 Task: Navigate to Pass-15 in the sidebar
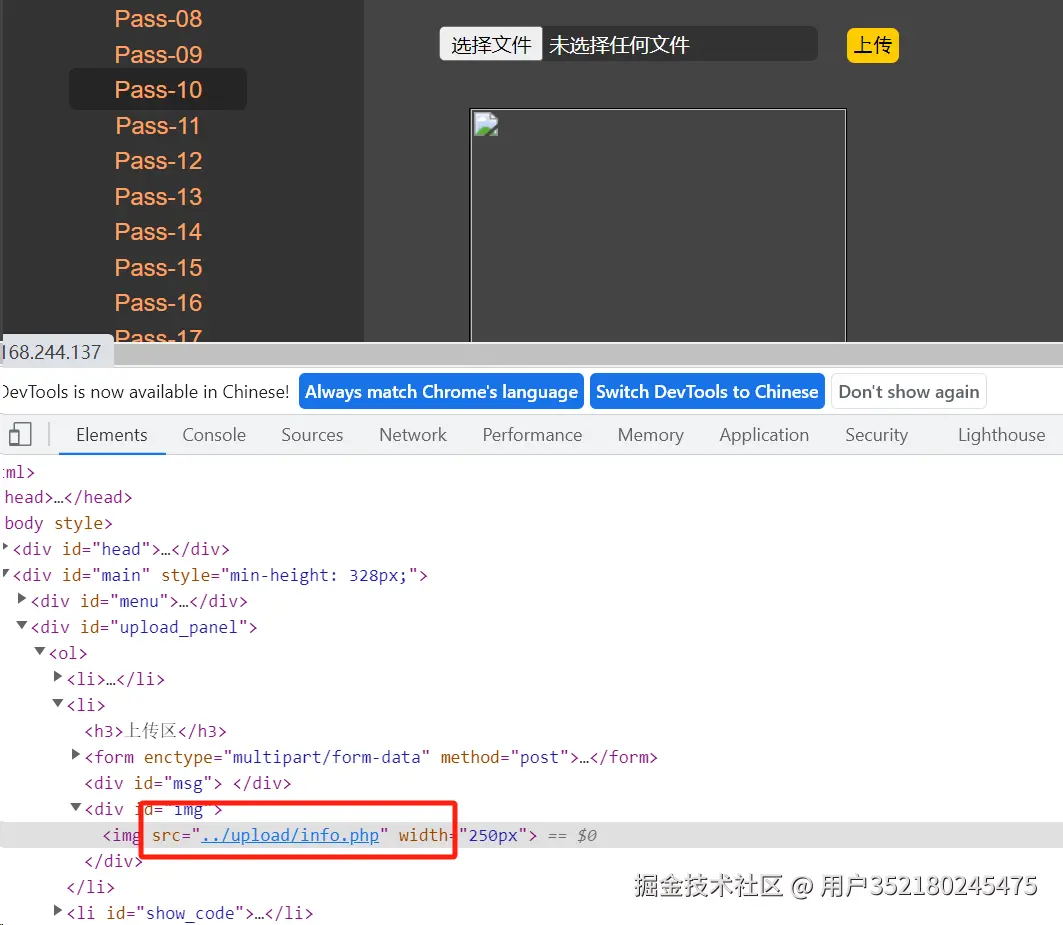158,267
